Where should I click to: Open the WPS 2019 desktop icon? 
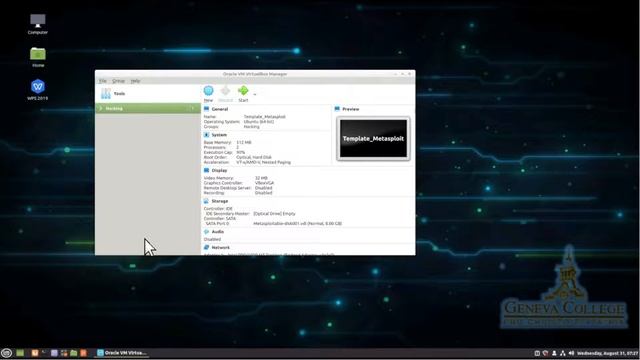click(x=38, y=90)
